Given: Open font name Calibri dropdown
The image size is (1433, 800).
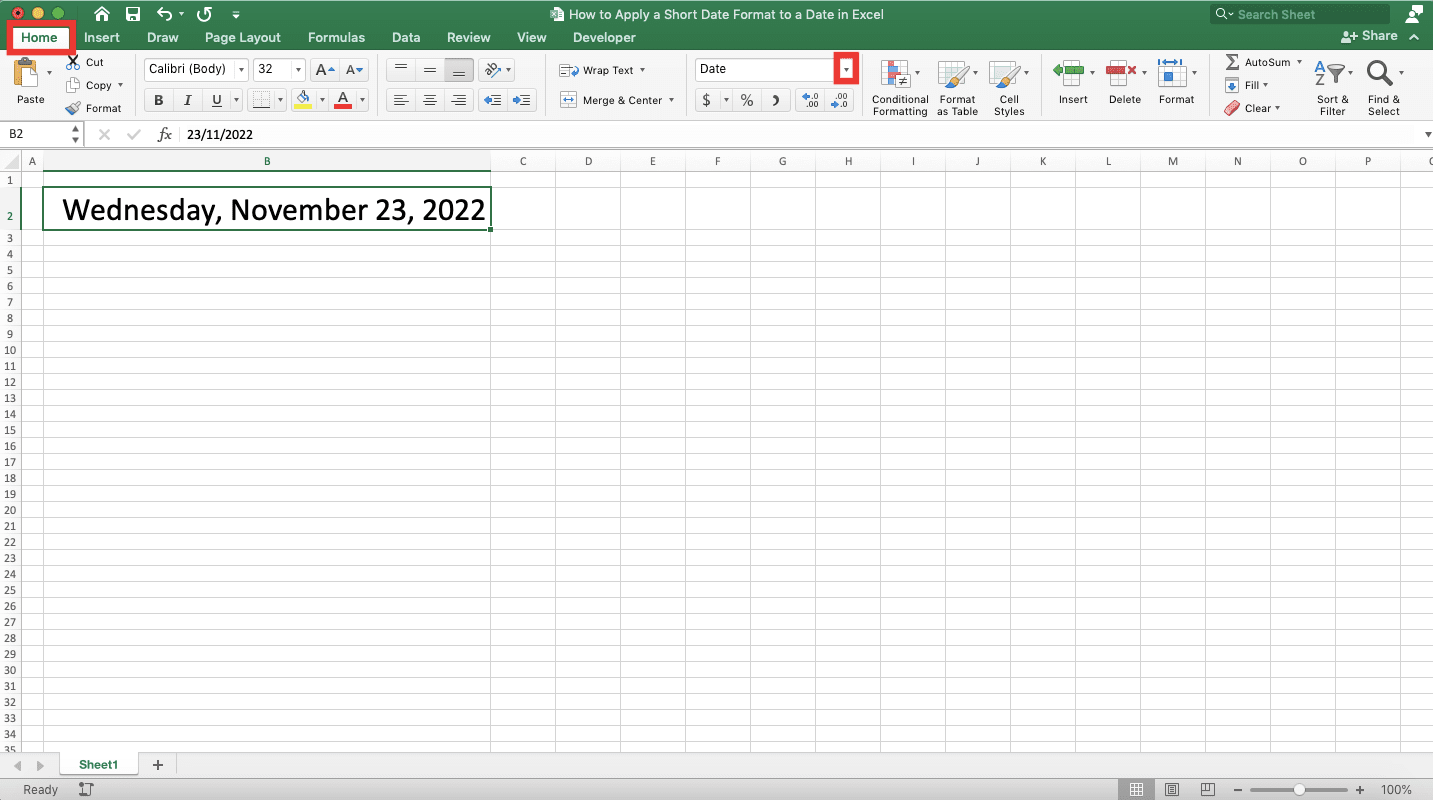Looking at the screenshot, I should 241,69.
